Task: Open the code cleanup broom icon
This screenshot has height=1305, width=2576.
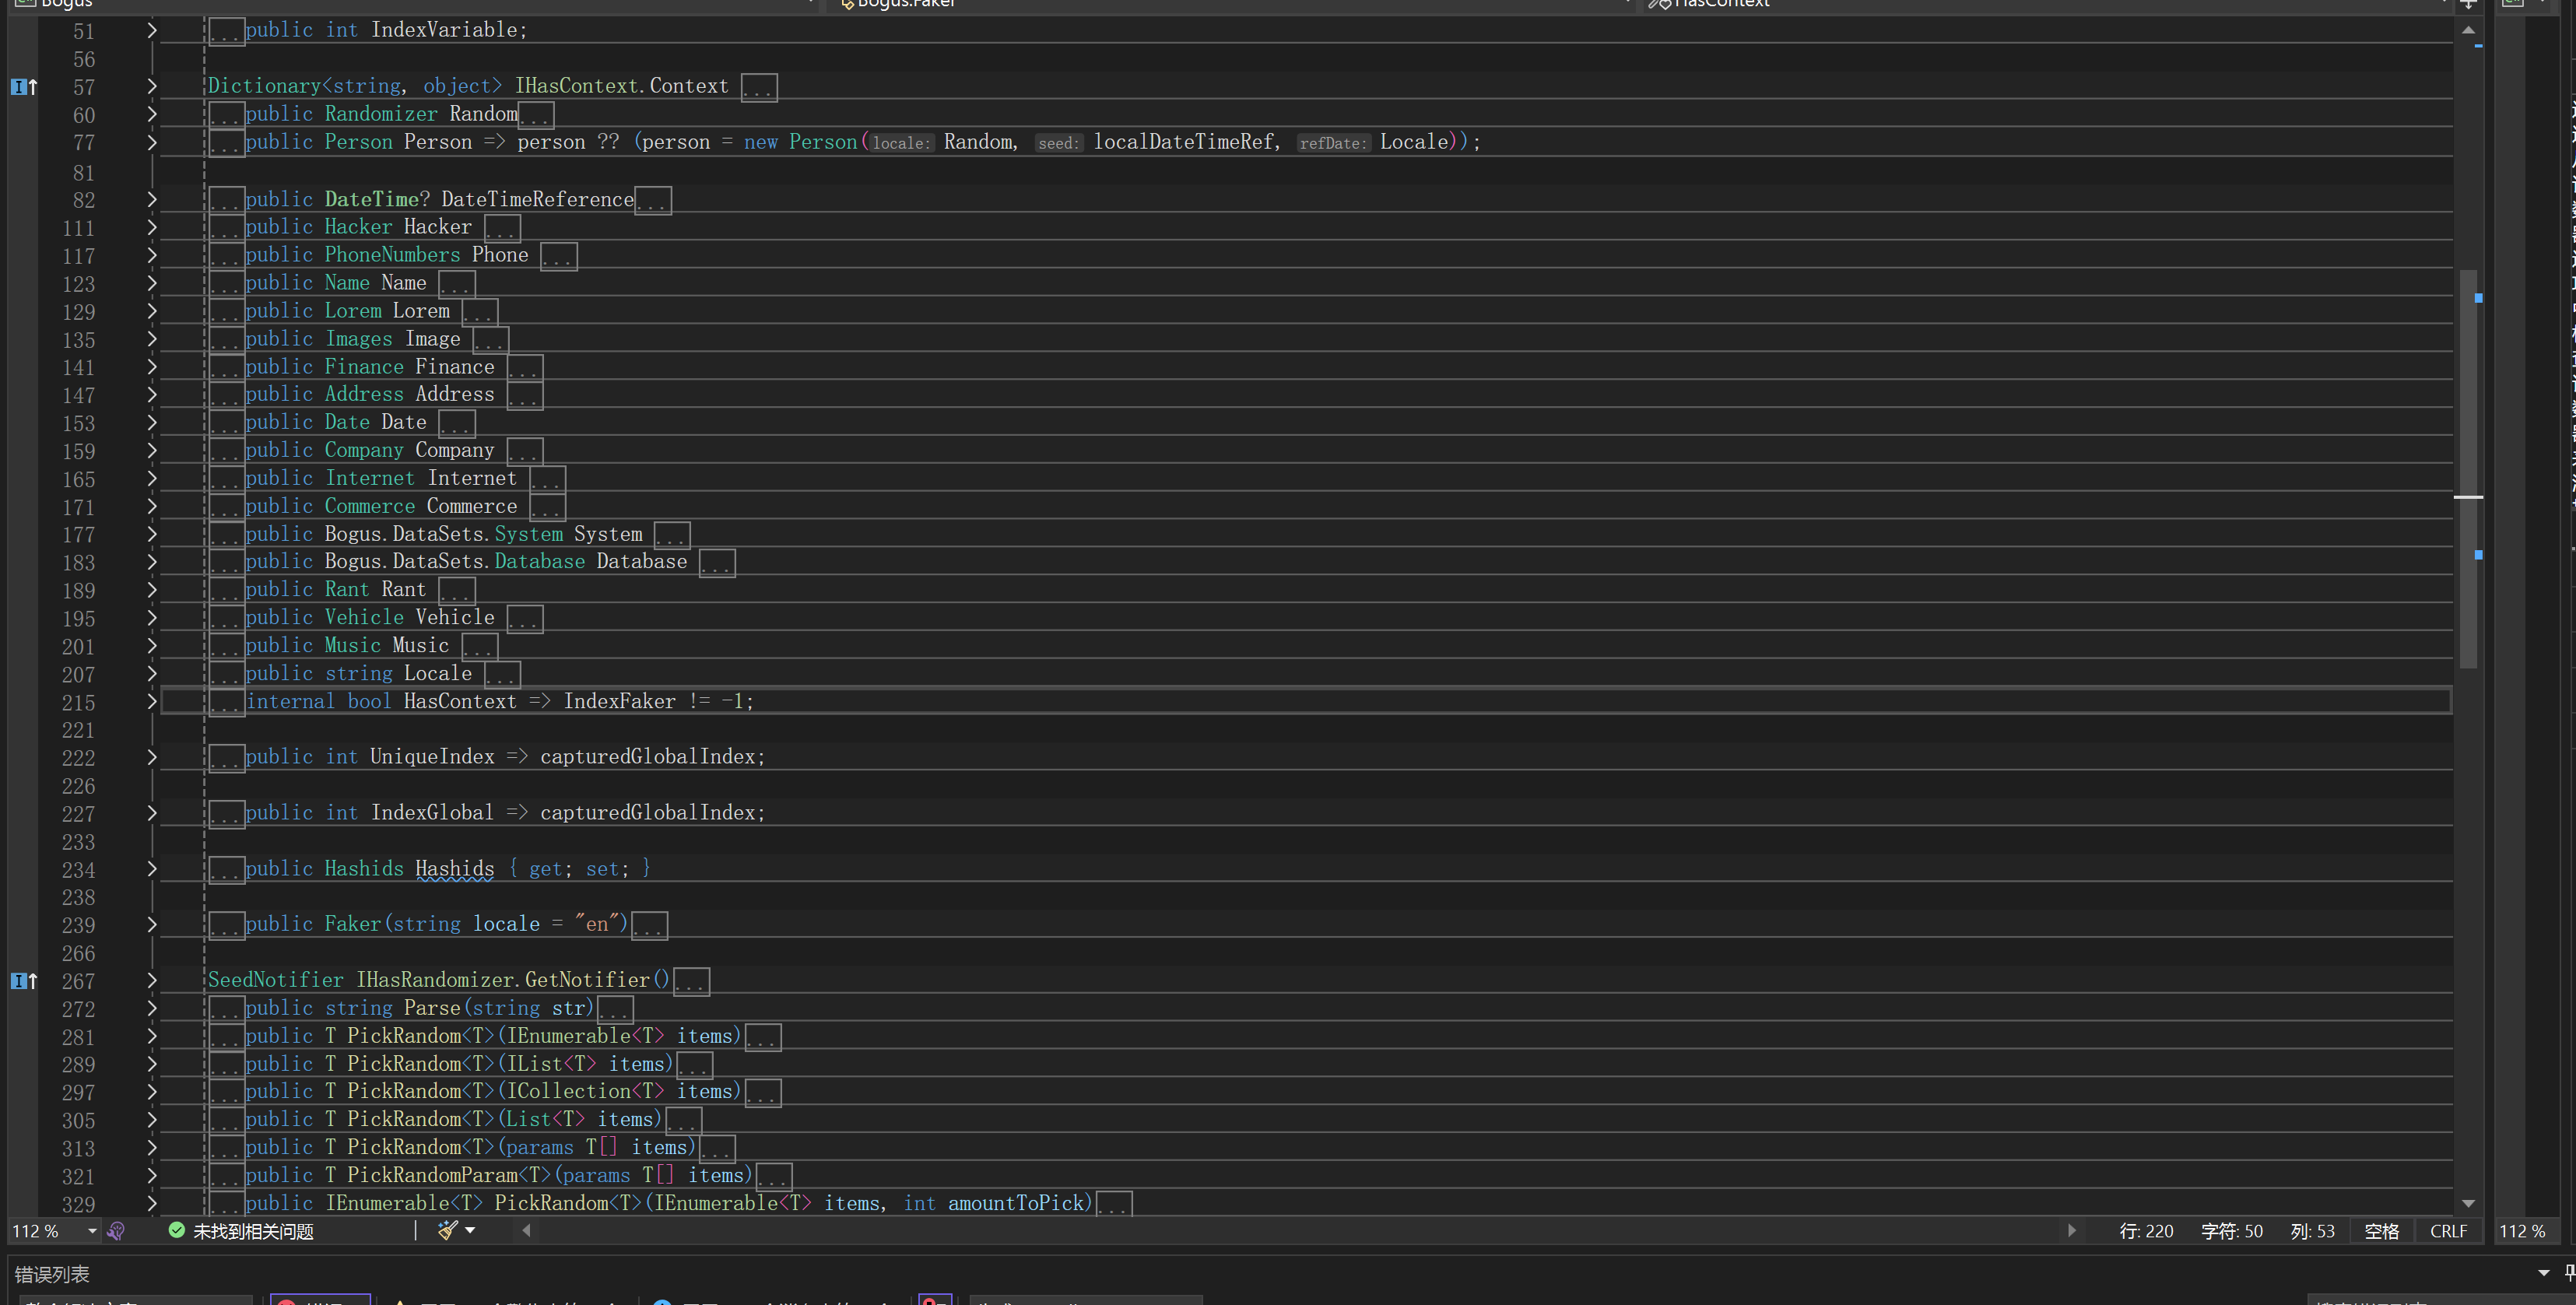Action: 448,1230
